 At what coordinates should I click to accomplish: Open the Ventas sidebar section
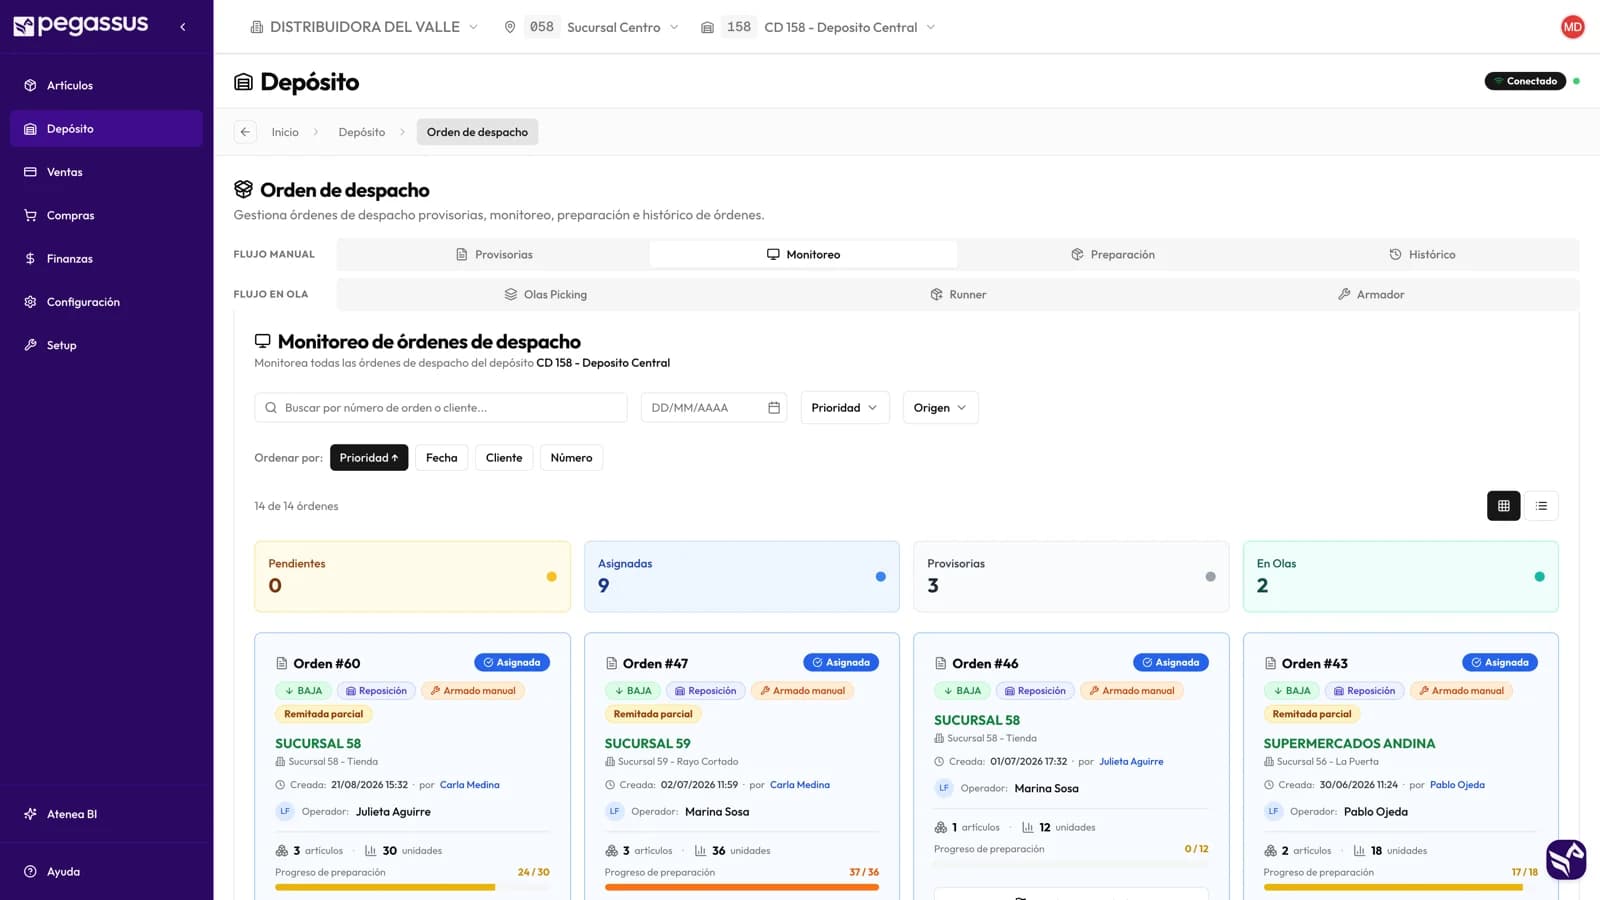pos(106,172)
